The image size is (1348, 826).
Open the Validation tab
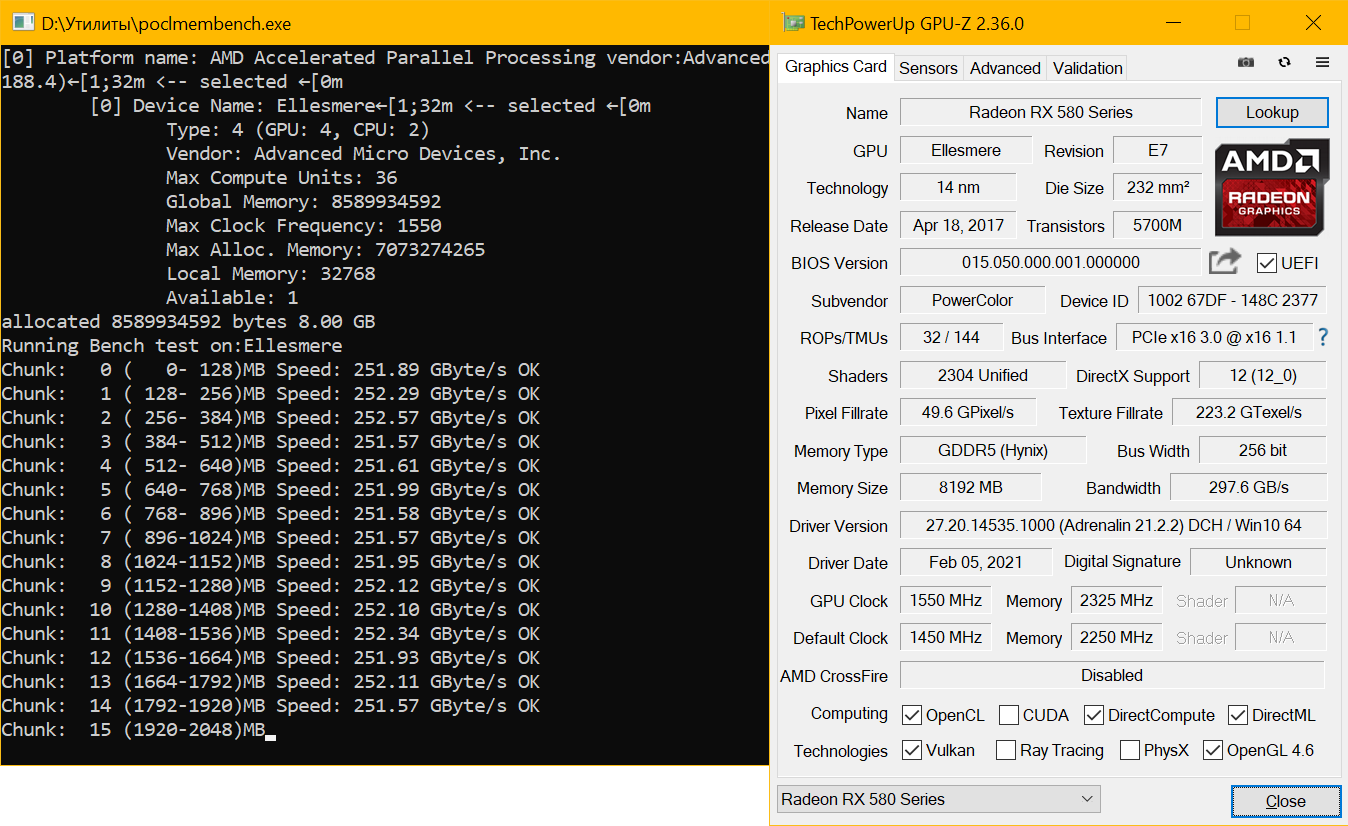[1087, 68]
